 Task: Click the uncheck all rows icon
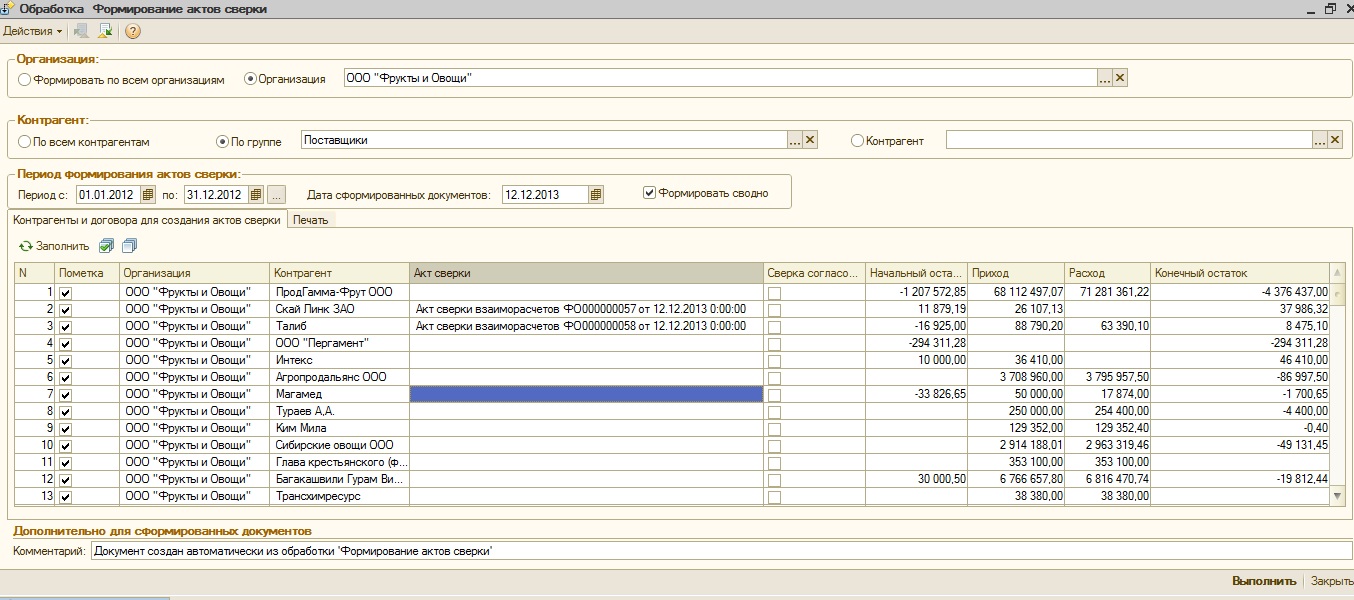(x=129, y=246)
